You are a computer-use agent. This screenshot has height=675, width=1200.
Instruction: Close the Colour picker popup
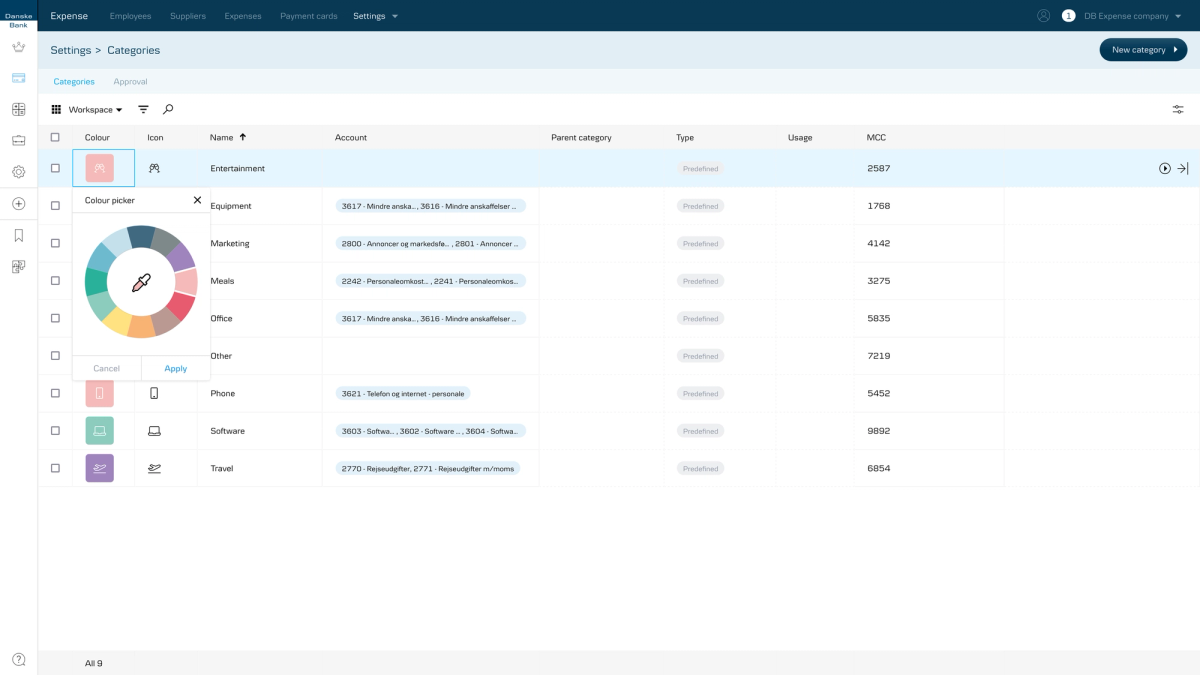click(197, 200)
